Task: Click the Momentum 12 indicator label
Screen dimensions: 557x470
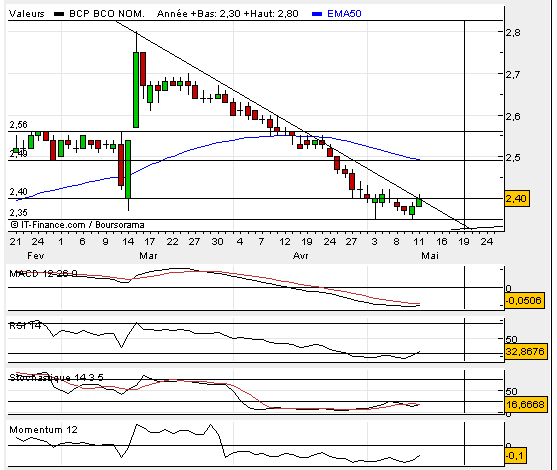Action: pos(43,430)
